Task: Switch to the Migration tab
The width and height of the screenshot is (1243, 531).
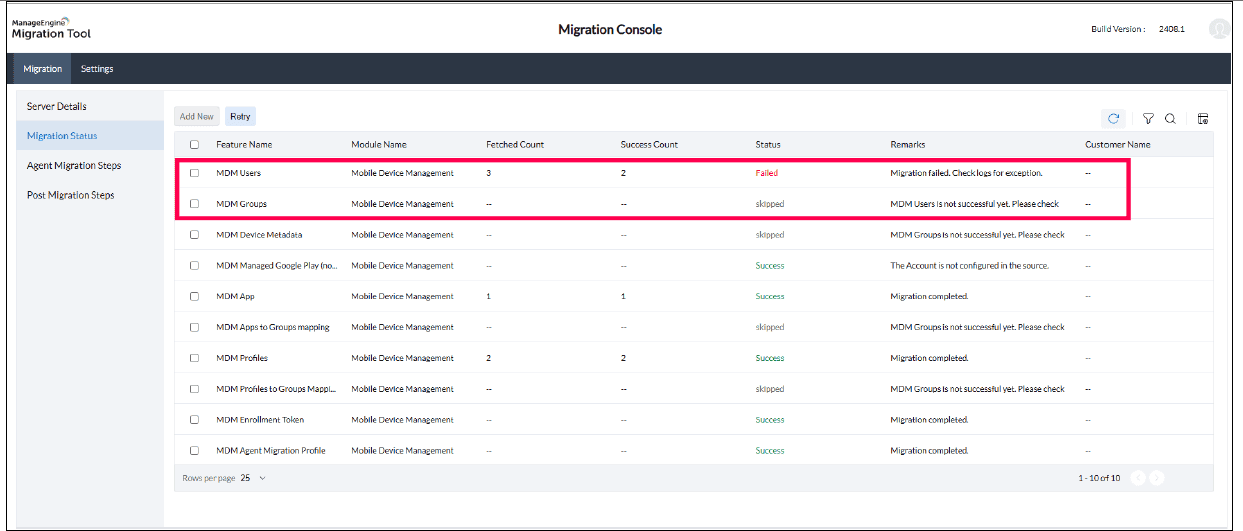Action: [43, 69]
